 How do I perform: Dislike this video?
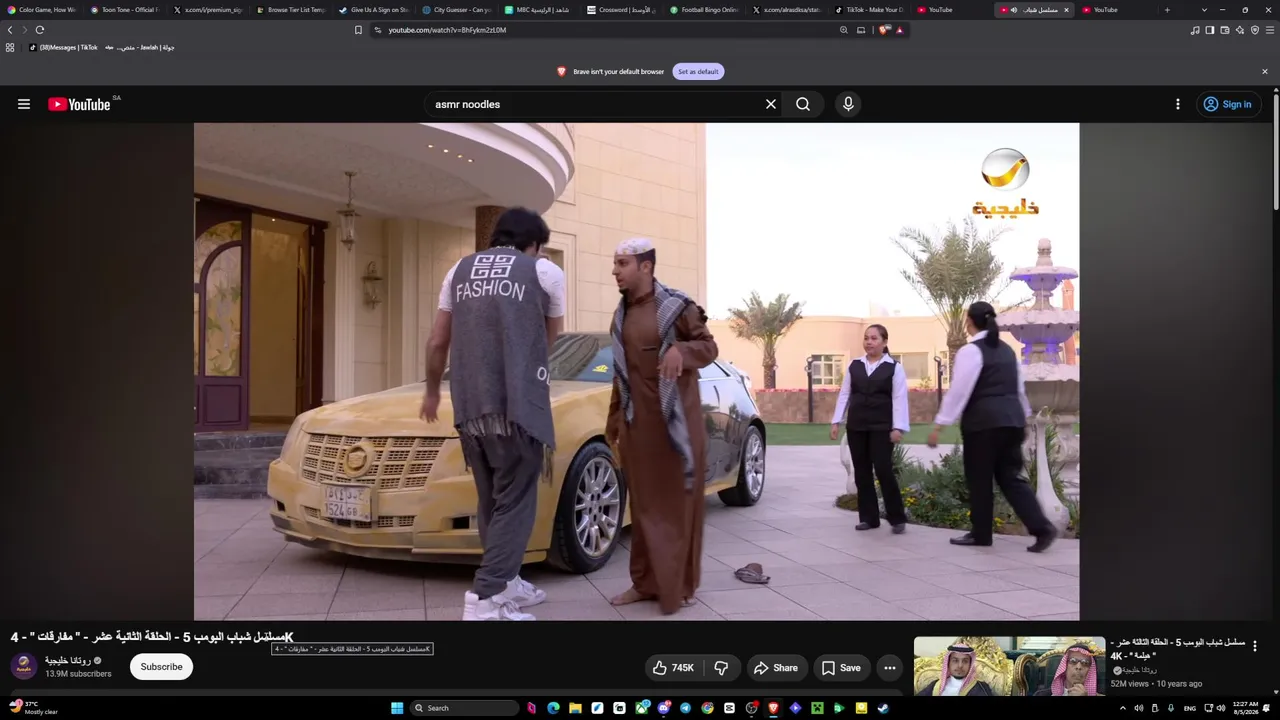click(x=721, y=668)
